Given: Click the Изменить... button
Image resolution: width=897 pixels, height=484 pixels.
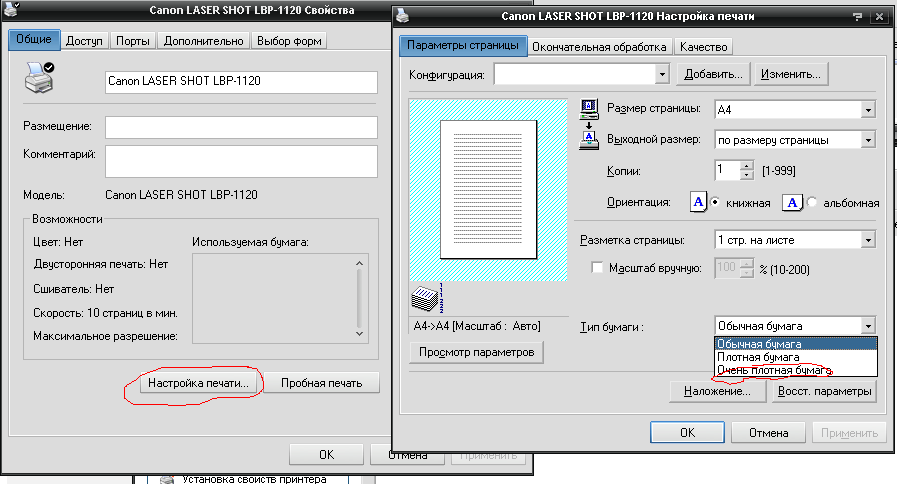Looking at the screenshot, I should 791,74.
